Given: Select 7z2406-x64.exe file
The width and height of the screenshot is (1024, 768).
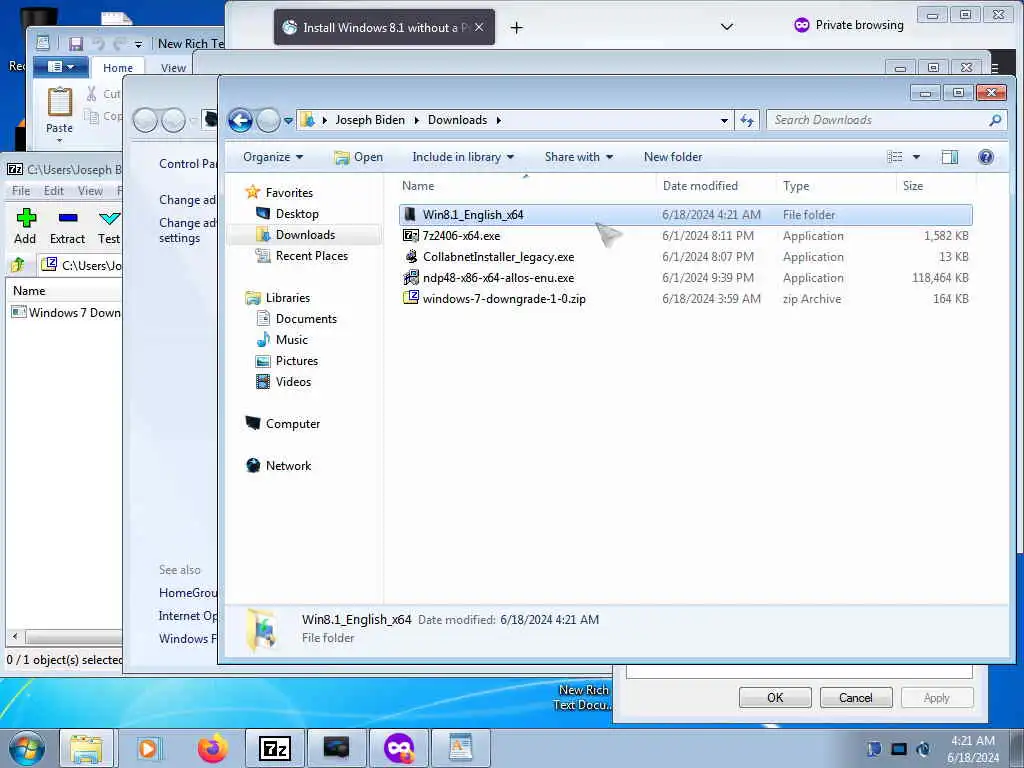Looking at the screenshot, I should [x=685, y=236].
